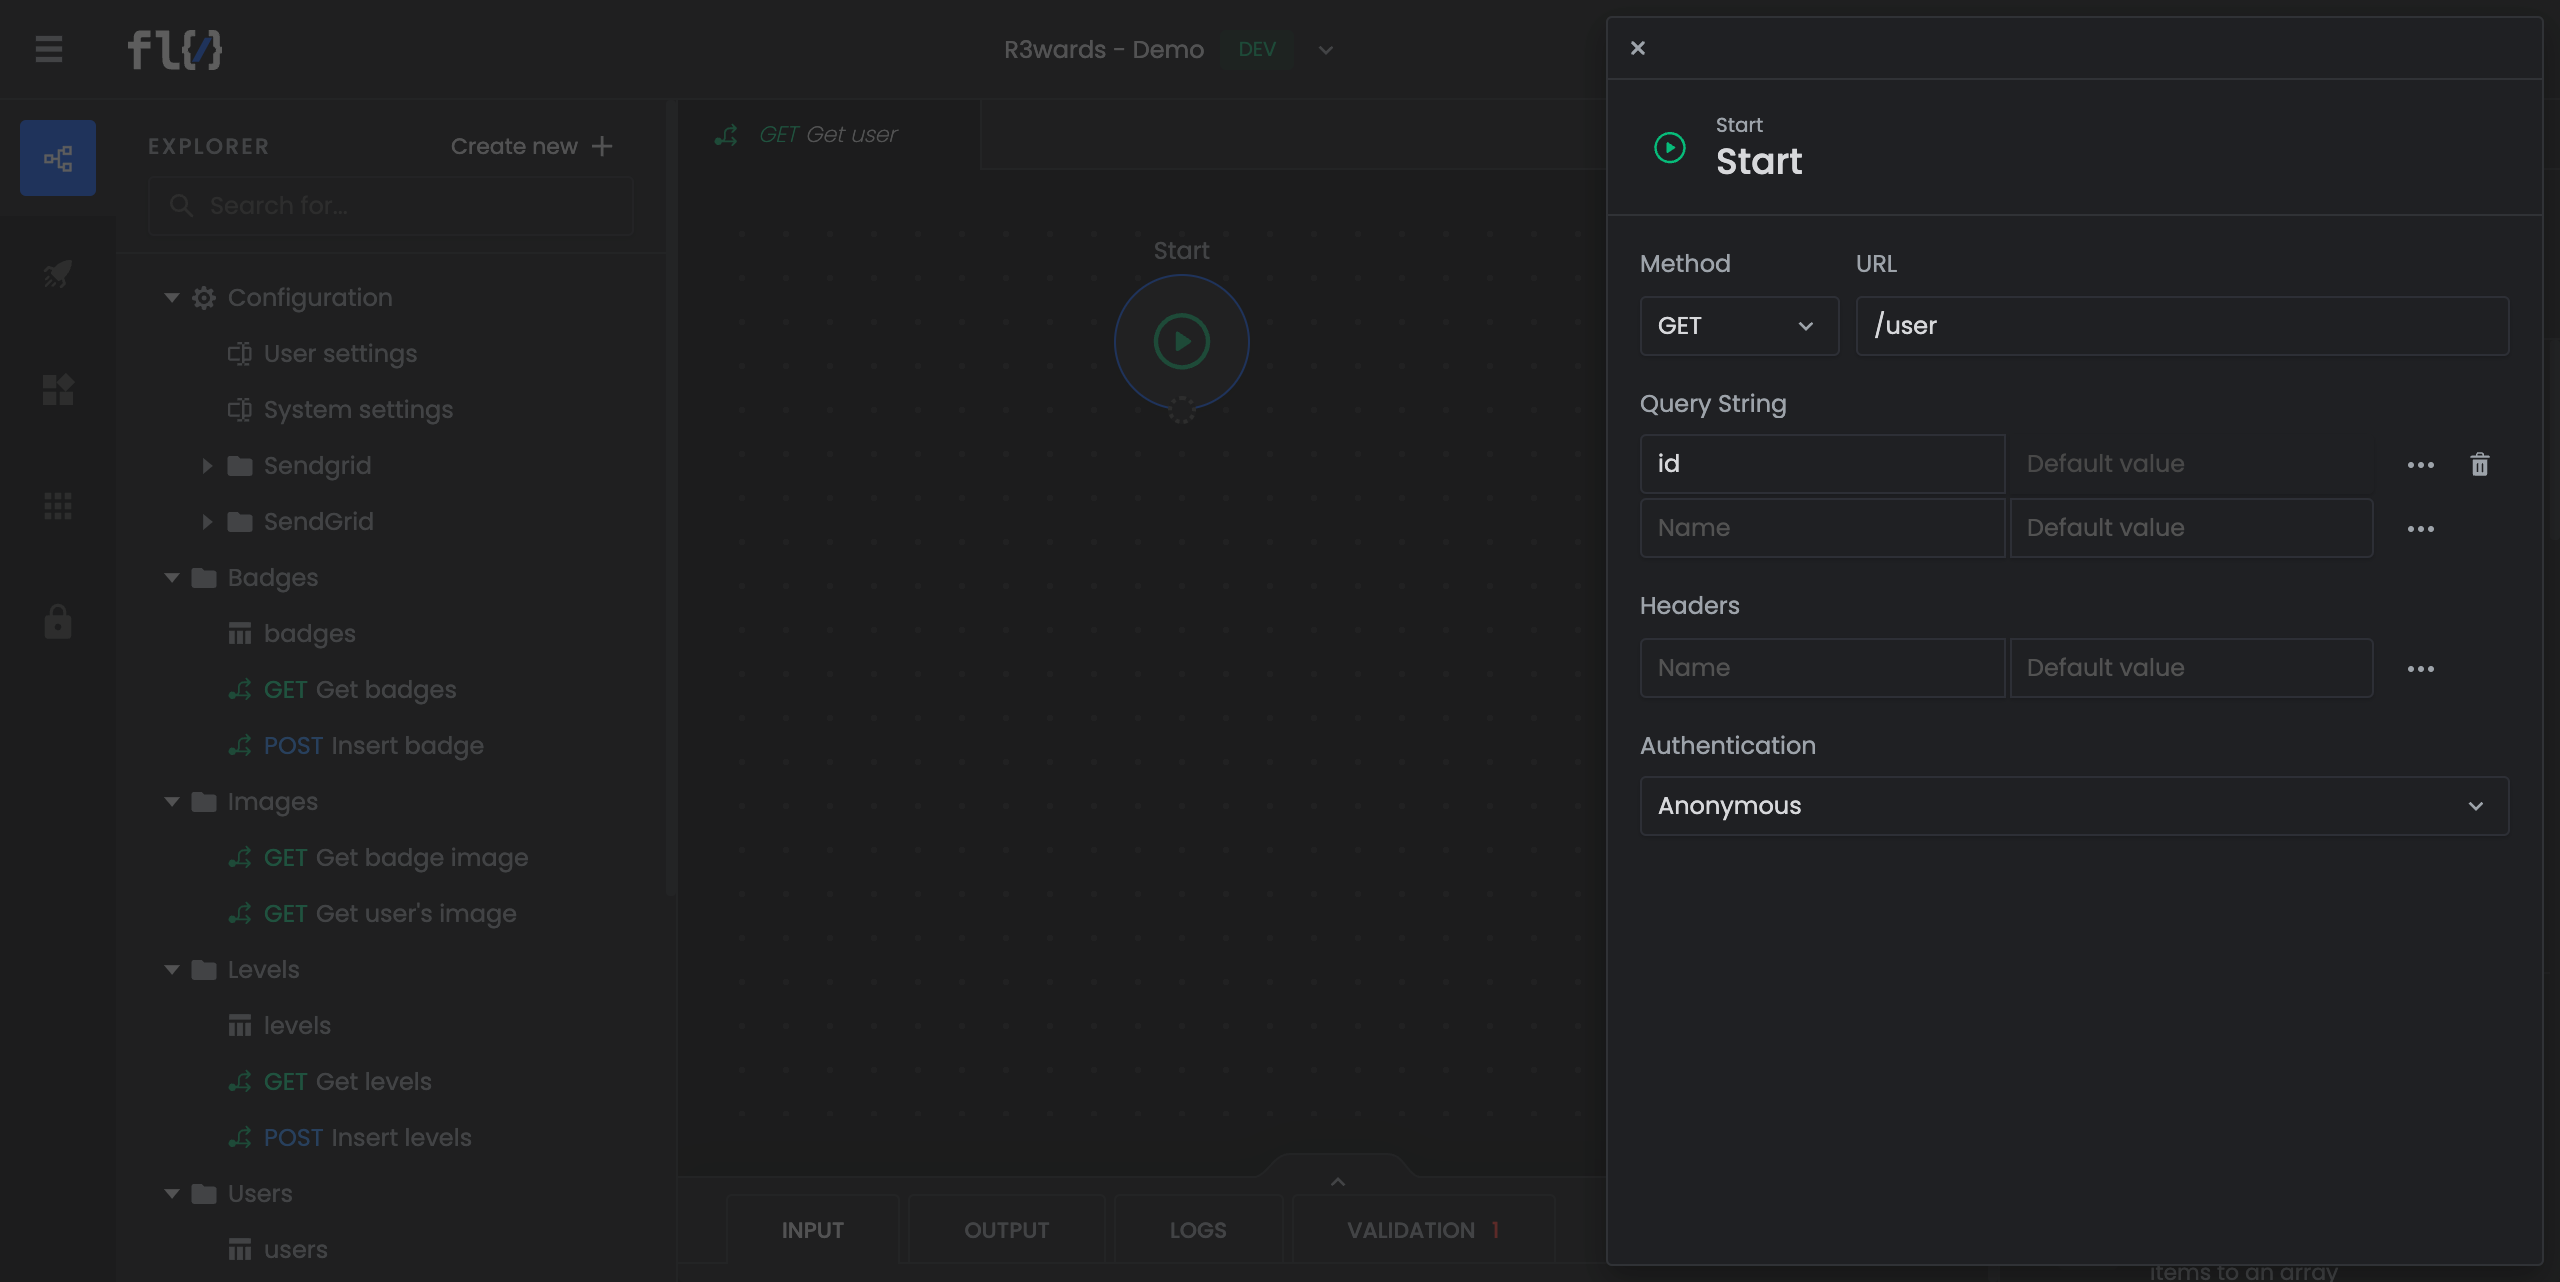Viewport: 2560px width, 1282px height.
Task: Open the apps grid sidebar icon
Action: (x=58, y=506)
